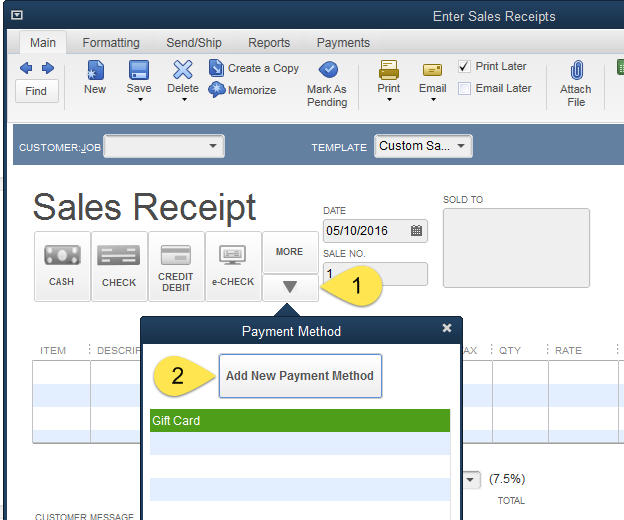Open the Customer:Job dropdown
The height and width of the screenshot is (520, 624).
click(x=213, y=146)
